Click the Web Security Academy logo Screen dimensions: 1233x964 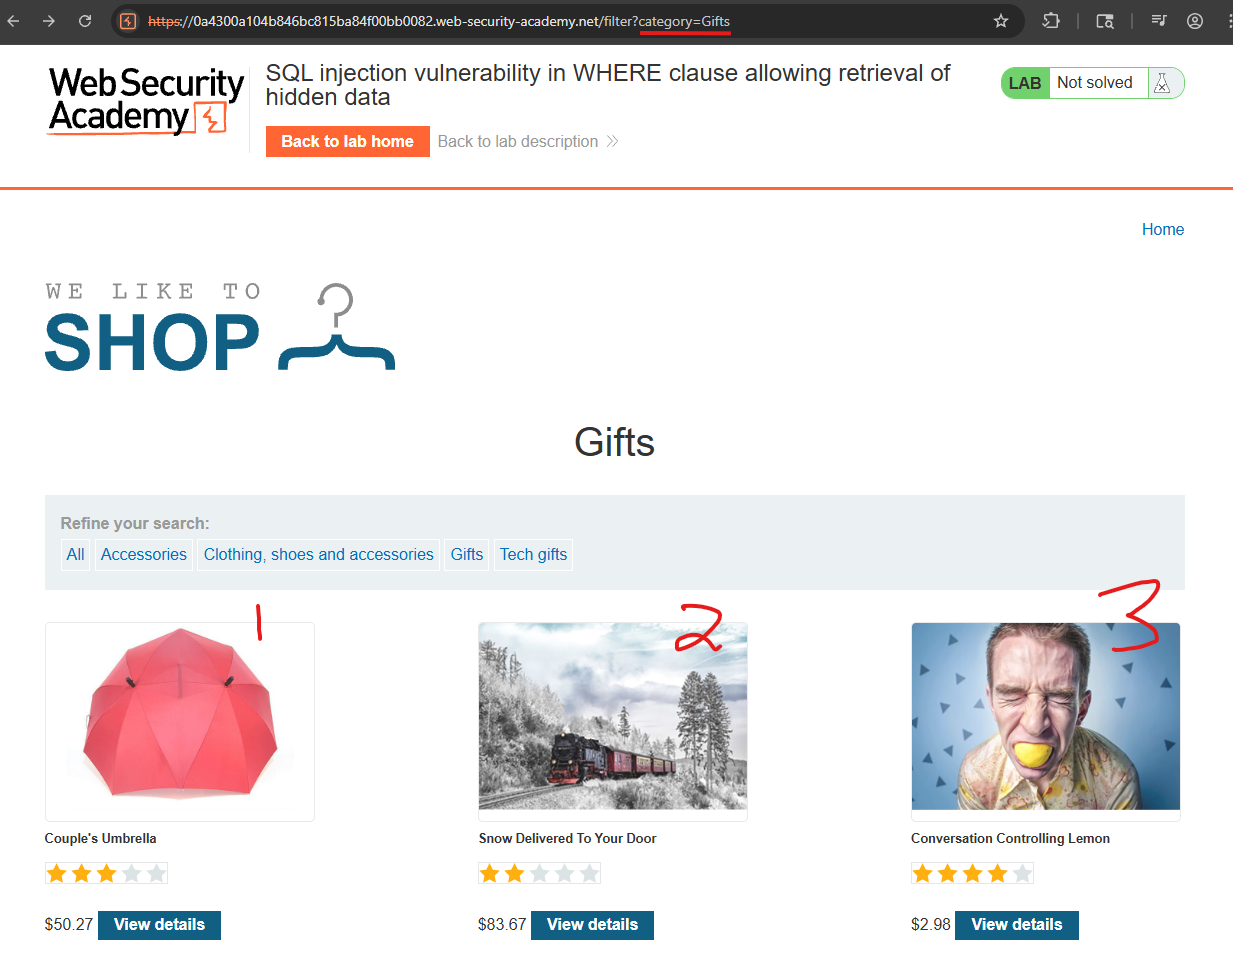(146, 100)
